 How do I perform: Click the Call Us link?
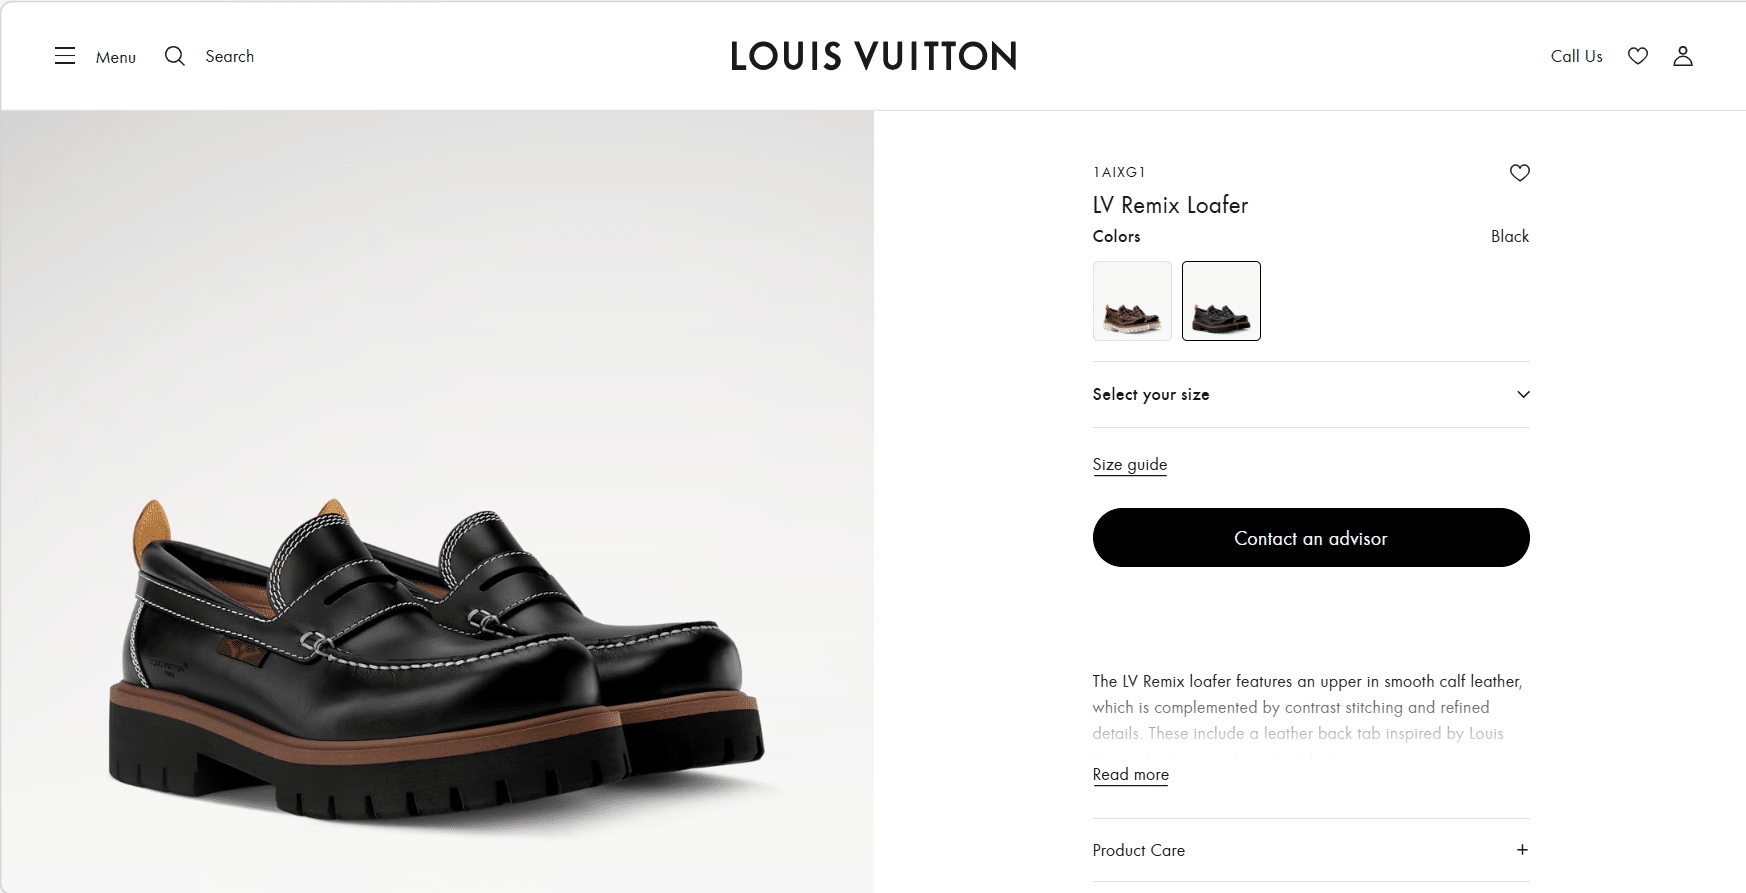[x=1576, y=56]
